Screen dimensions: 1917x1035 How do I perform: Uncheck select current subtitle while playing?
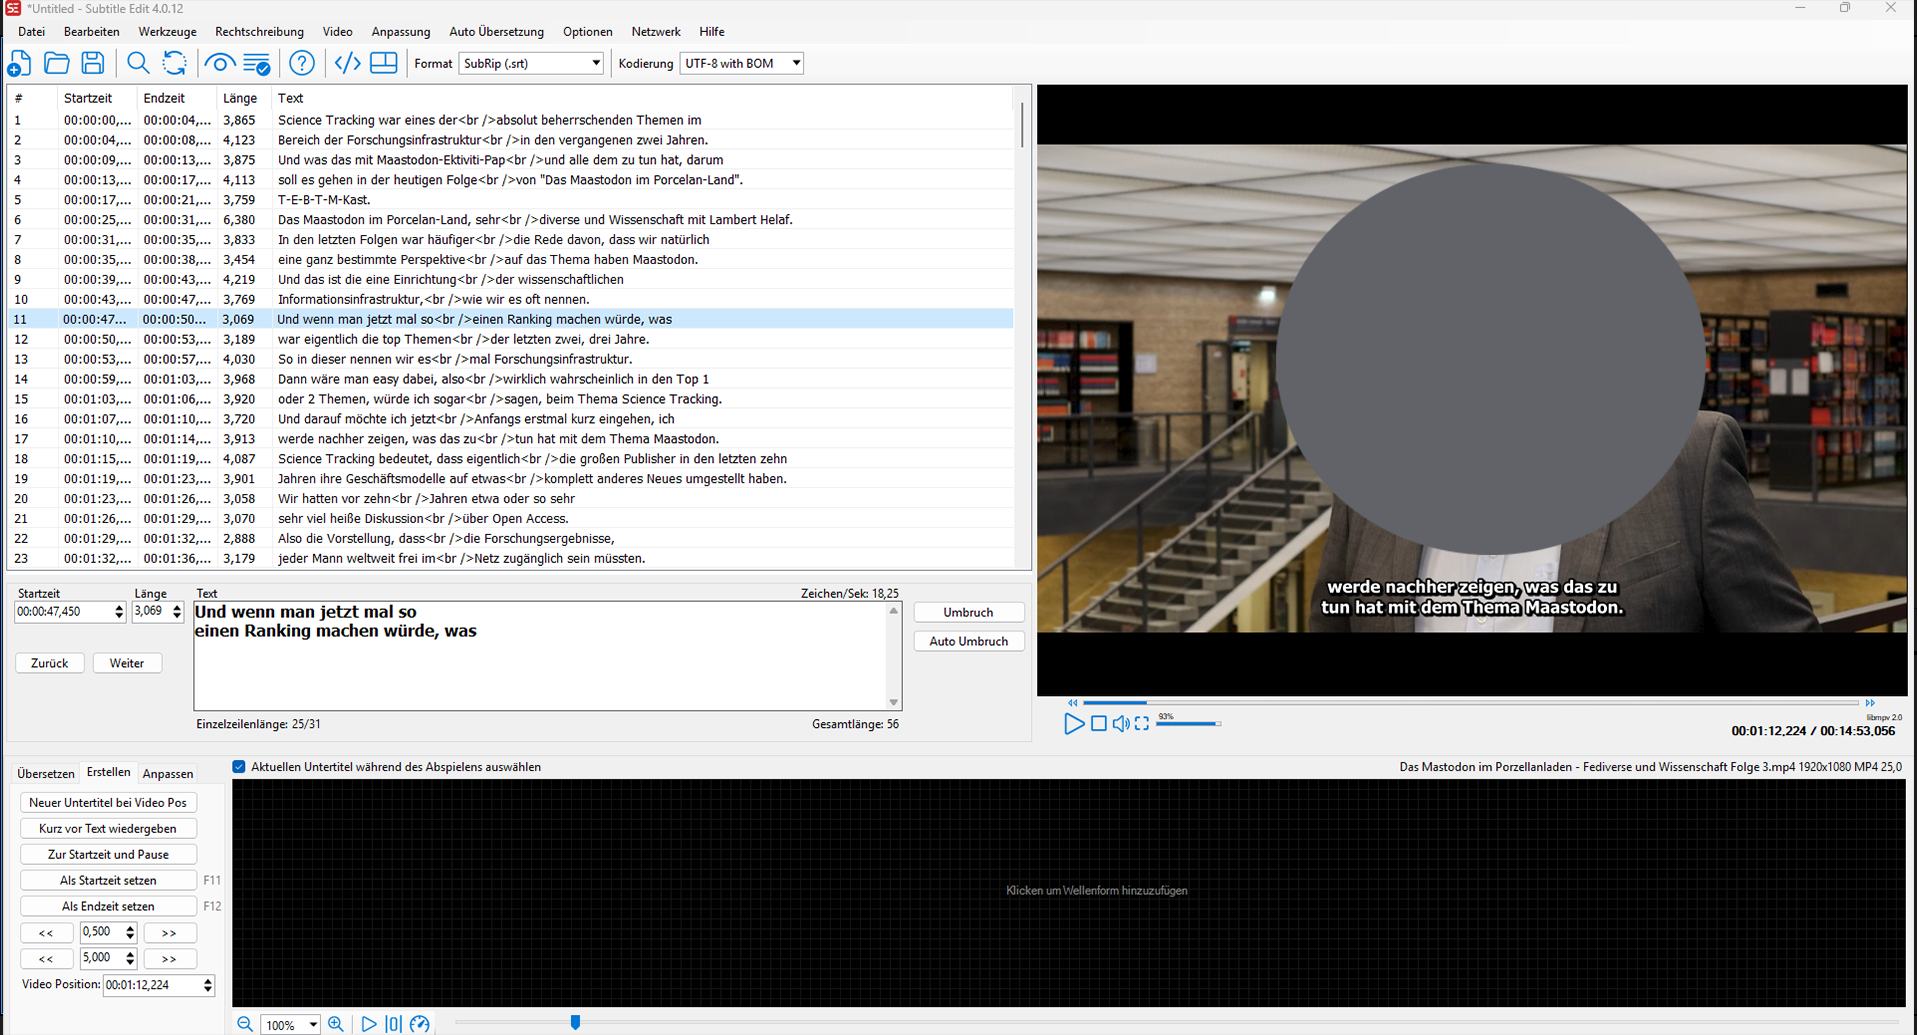[239, 767]
